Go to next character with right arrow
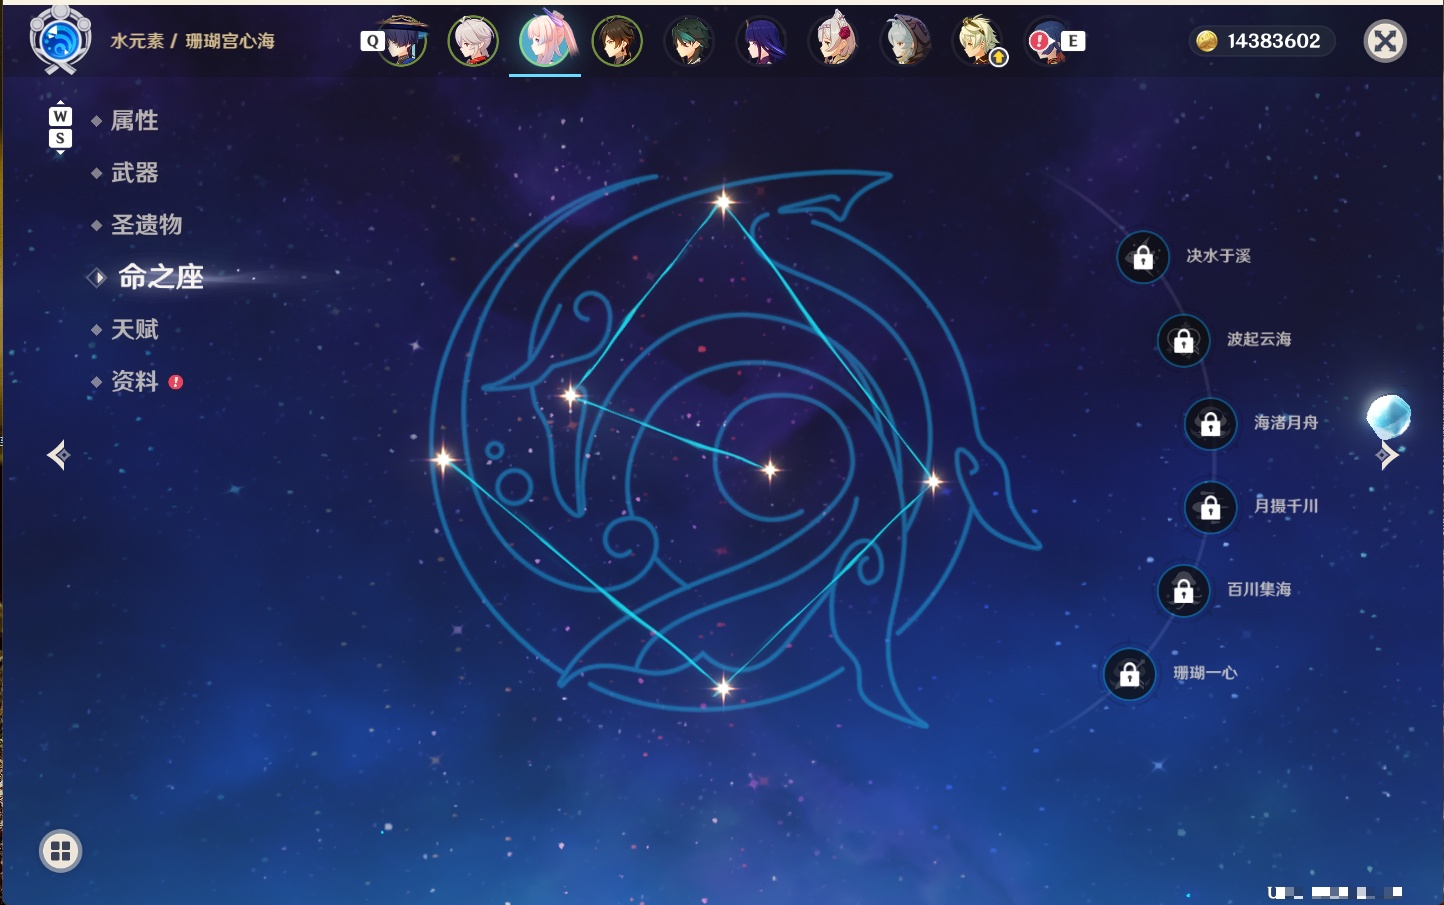Viewport: 1444px width, 905px height. 1387,455
